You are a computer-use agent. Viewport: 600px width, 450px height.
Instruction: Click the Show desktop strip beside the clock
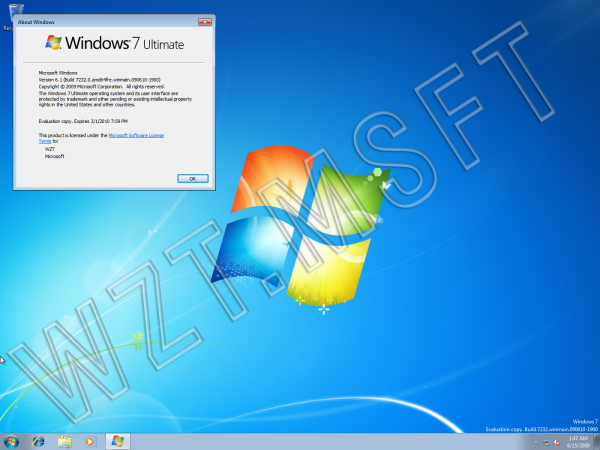(x=597, y=442)
